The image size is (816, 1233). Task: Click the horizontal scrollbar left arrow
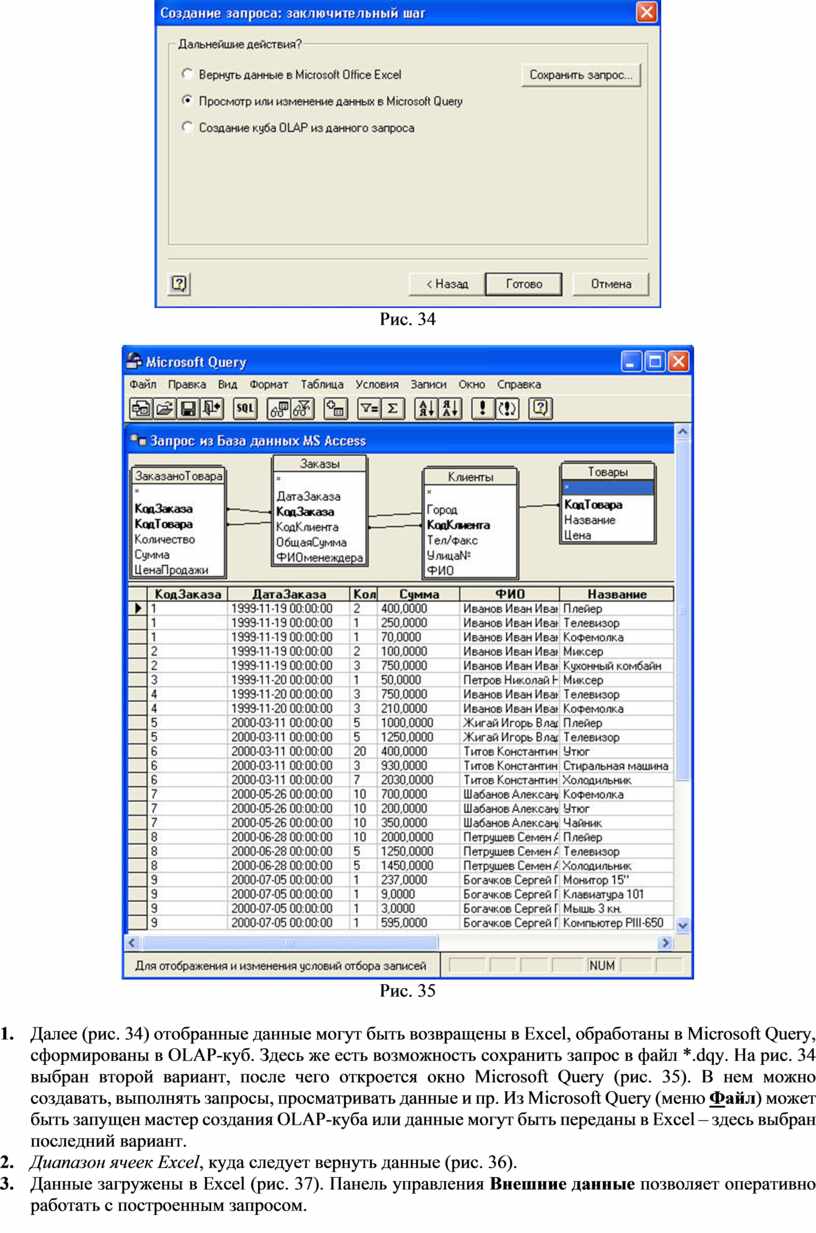point(131,943)
